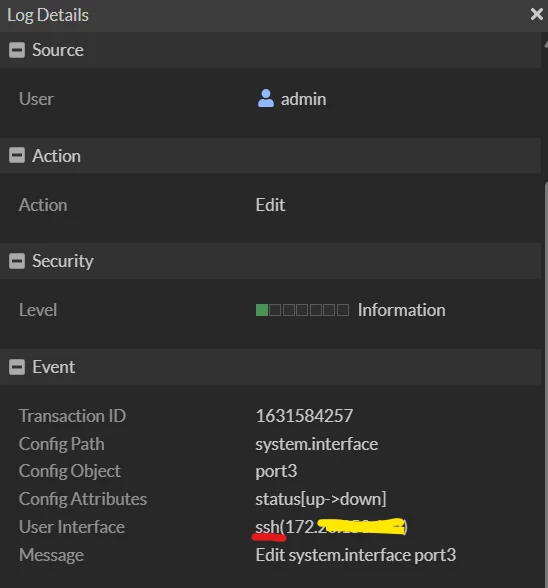
Task: Select the admin username value
Action: click(303, 99)
